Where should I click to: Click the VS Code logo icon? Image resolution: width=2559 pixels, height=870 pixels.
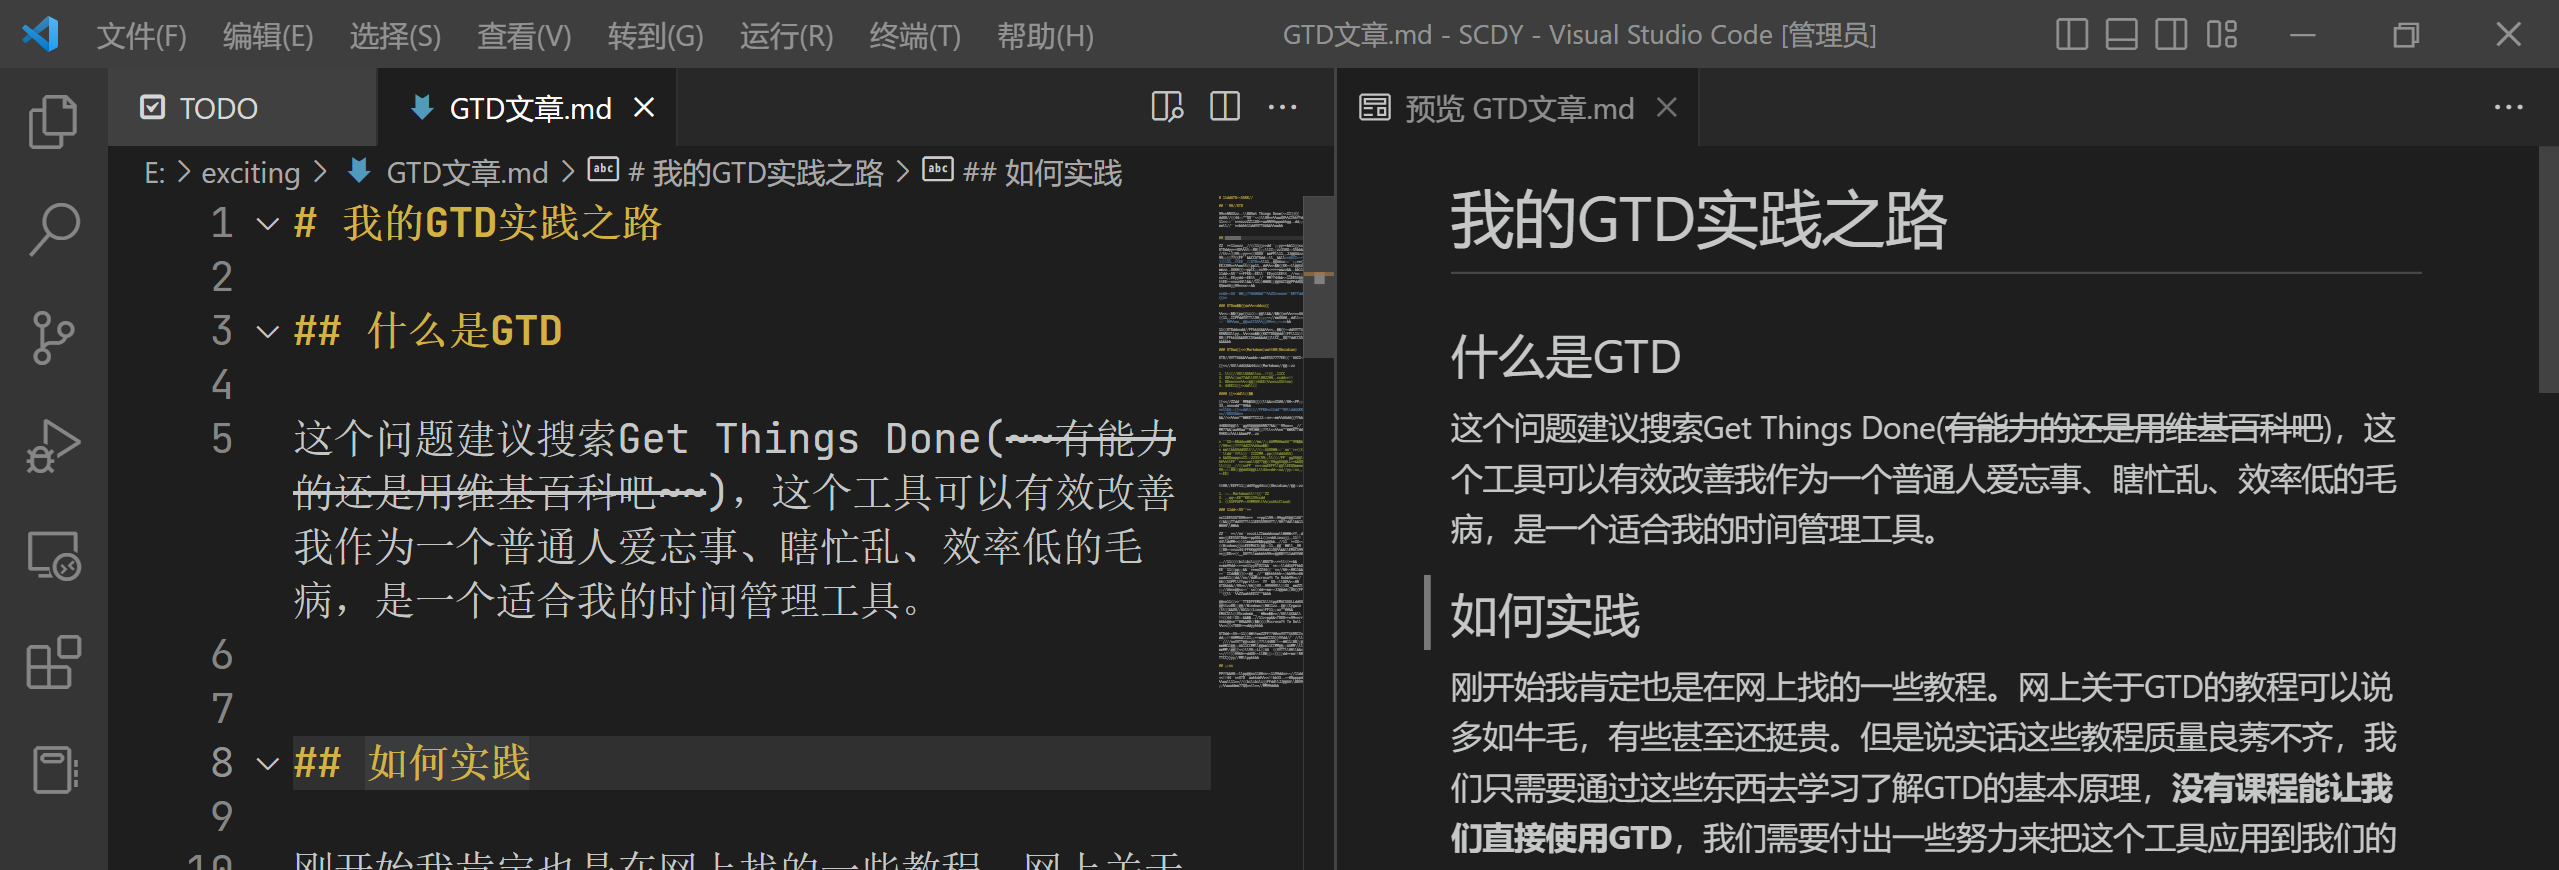[41, 35]
